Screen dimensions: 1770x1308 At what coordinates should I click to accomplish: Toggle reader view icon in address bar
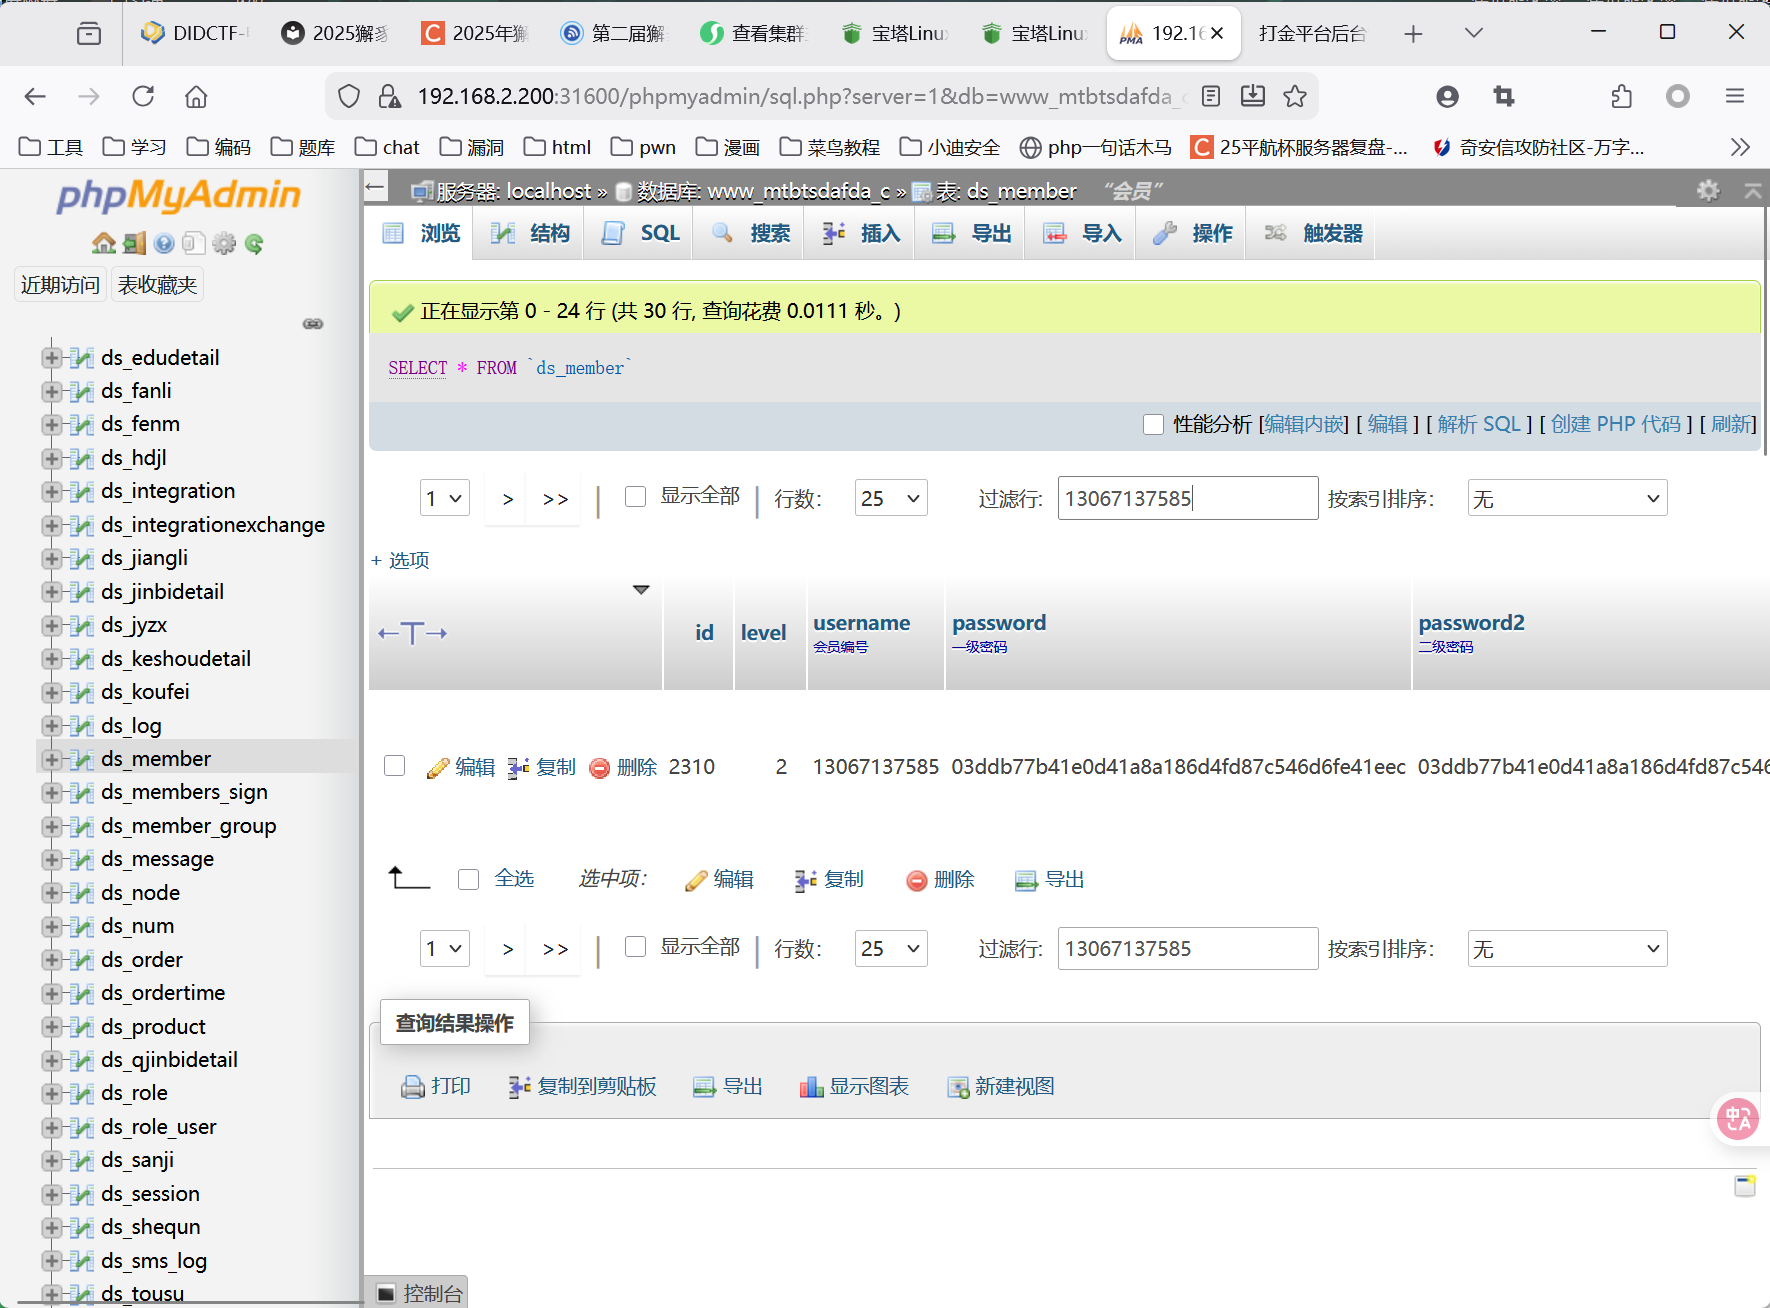coord(1211,96)
